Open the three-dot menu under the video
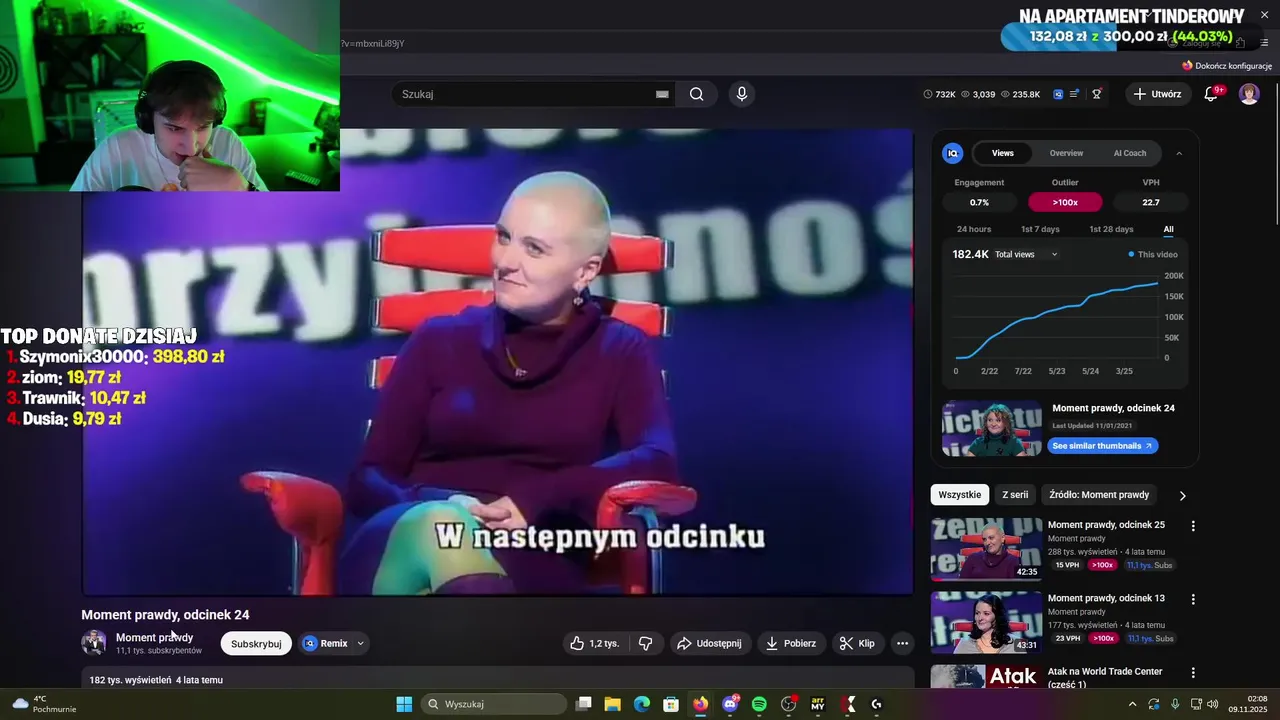Screen dimensions: 1280x720 pos(902,643)
